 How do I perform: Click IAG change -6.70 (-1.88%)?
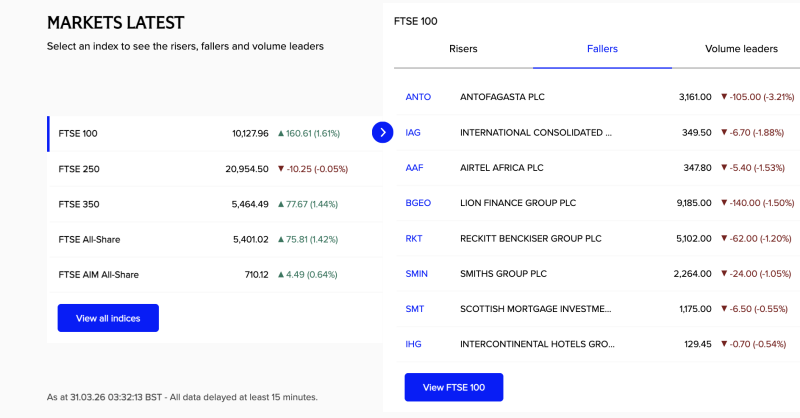[753, 133]
